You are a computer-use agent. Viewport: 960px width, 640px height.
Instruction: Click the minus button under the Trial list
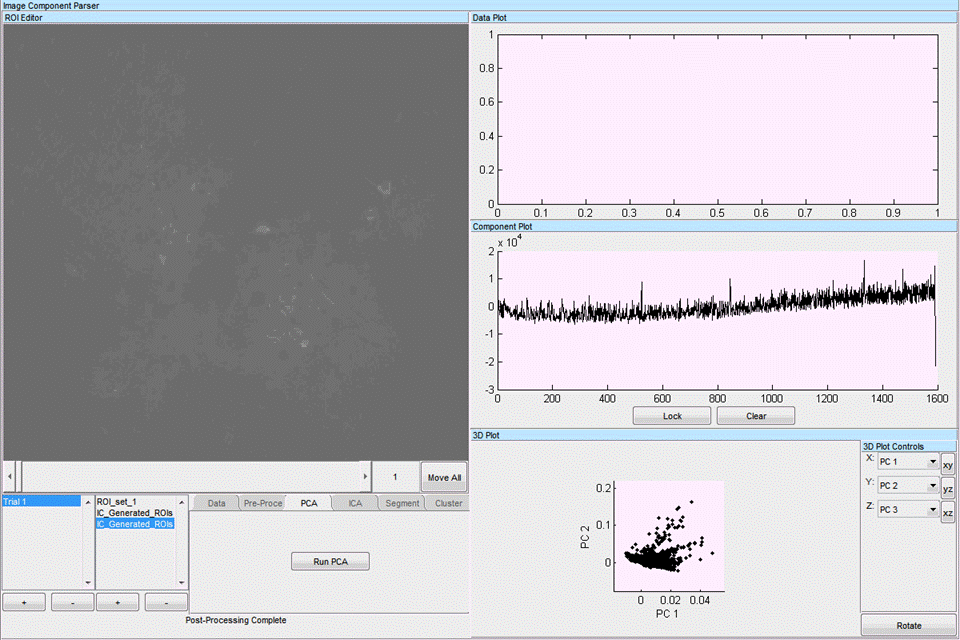(x=72, y=602)
